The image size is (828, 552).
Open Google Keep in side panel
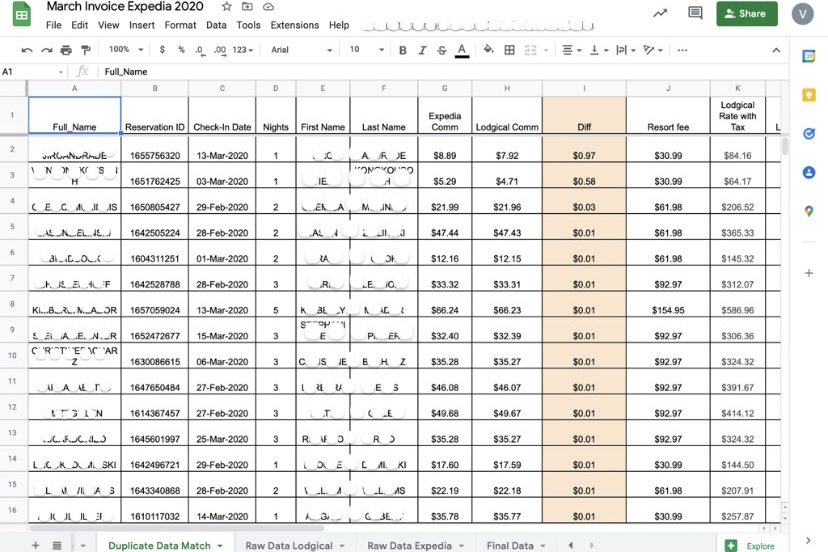(x=808, y=95)
